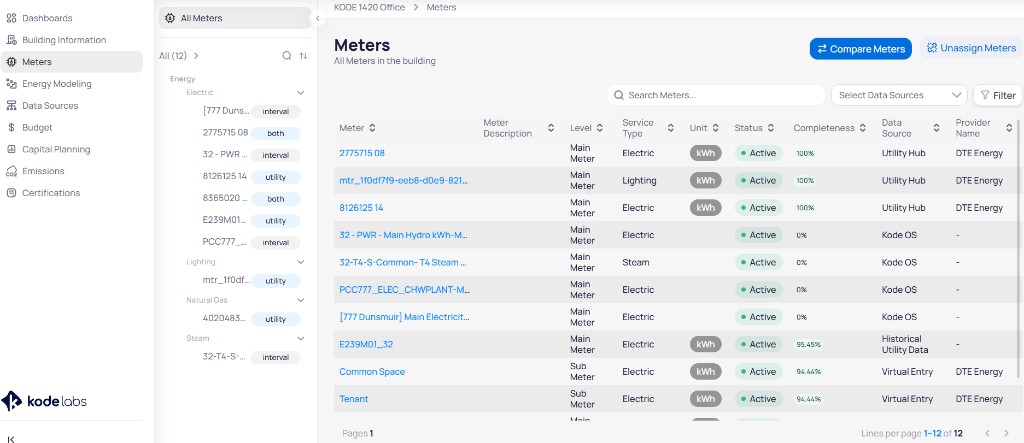Screen dimensions: 1024x443
Task: Open [777 Dunsmuir] Main Electricity meter
Action: pos(404,317)
